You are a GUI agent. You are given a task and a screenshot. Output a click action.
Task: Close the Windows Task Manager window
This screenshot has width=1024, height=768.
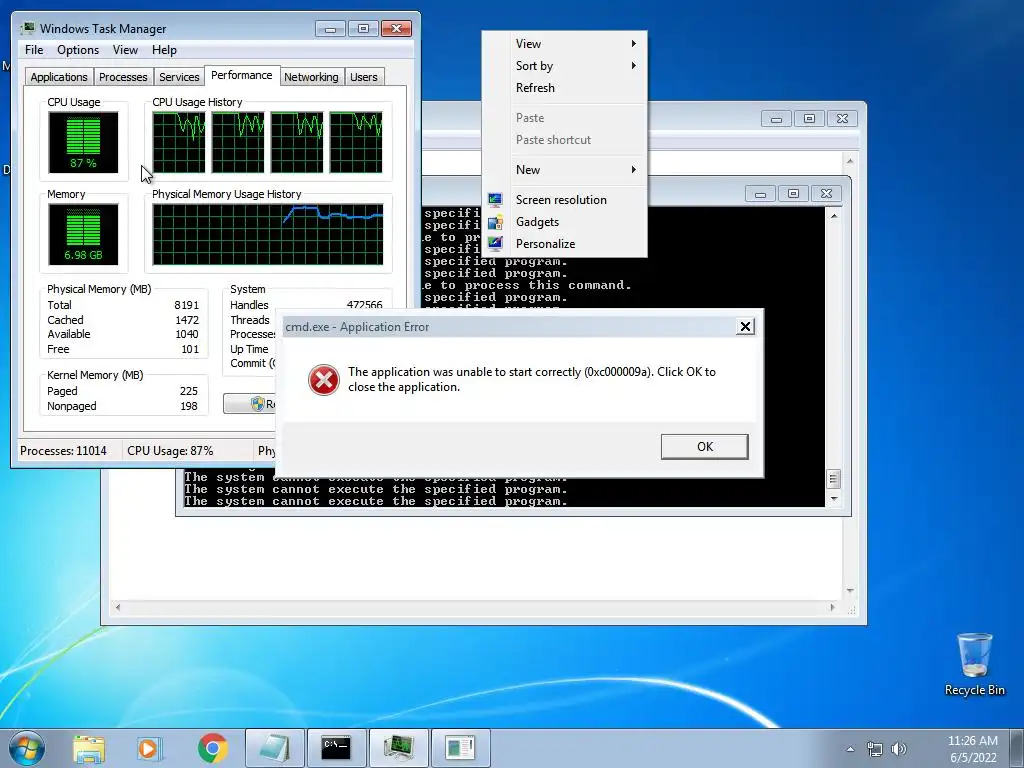pos(396,29)
